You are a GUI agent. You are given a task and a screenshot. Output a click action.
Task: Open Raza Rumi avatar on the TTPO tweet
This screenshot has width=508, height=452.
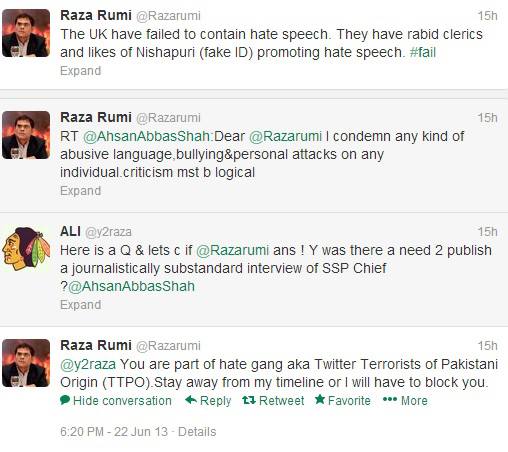[26, 363]
